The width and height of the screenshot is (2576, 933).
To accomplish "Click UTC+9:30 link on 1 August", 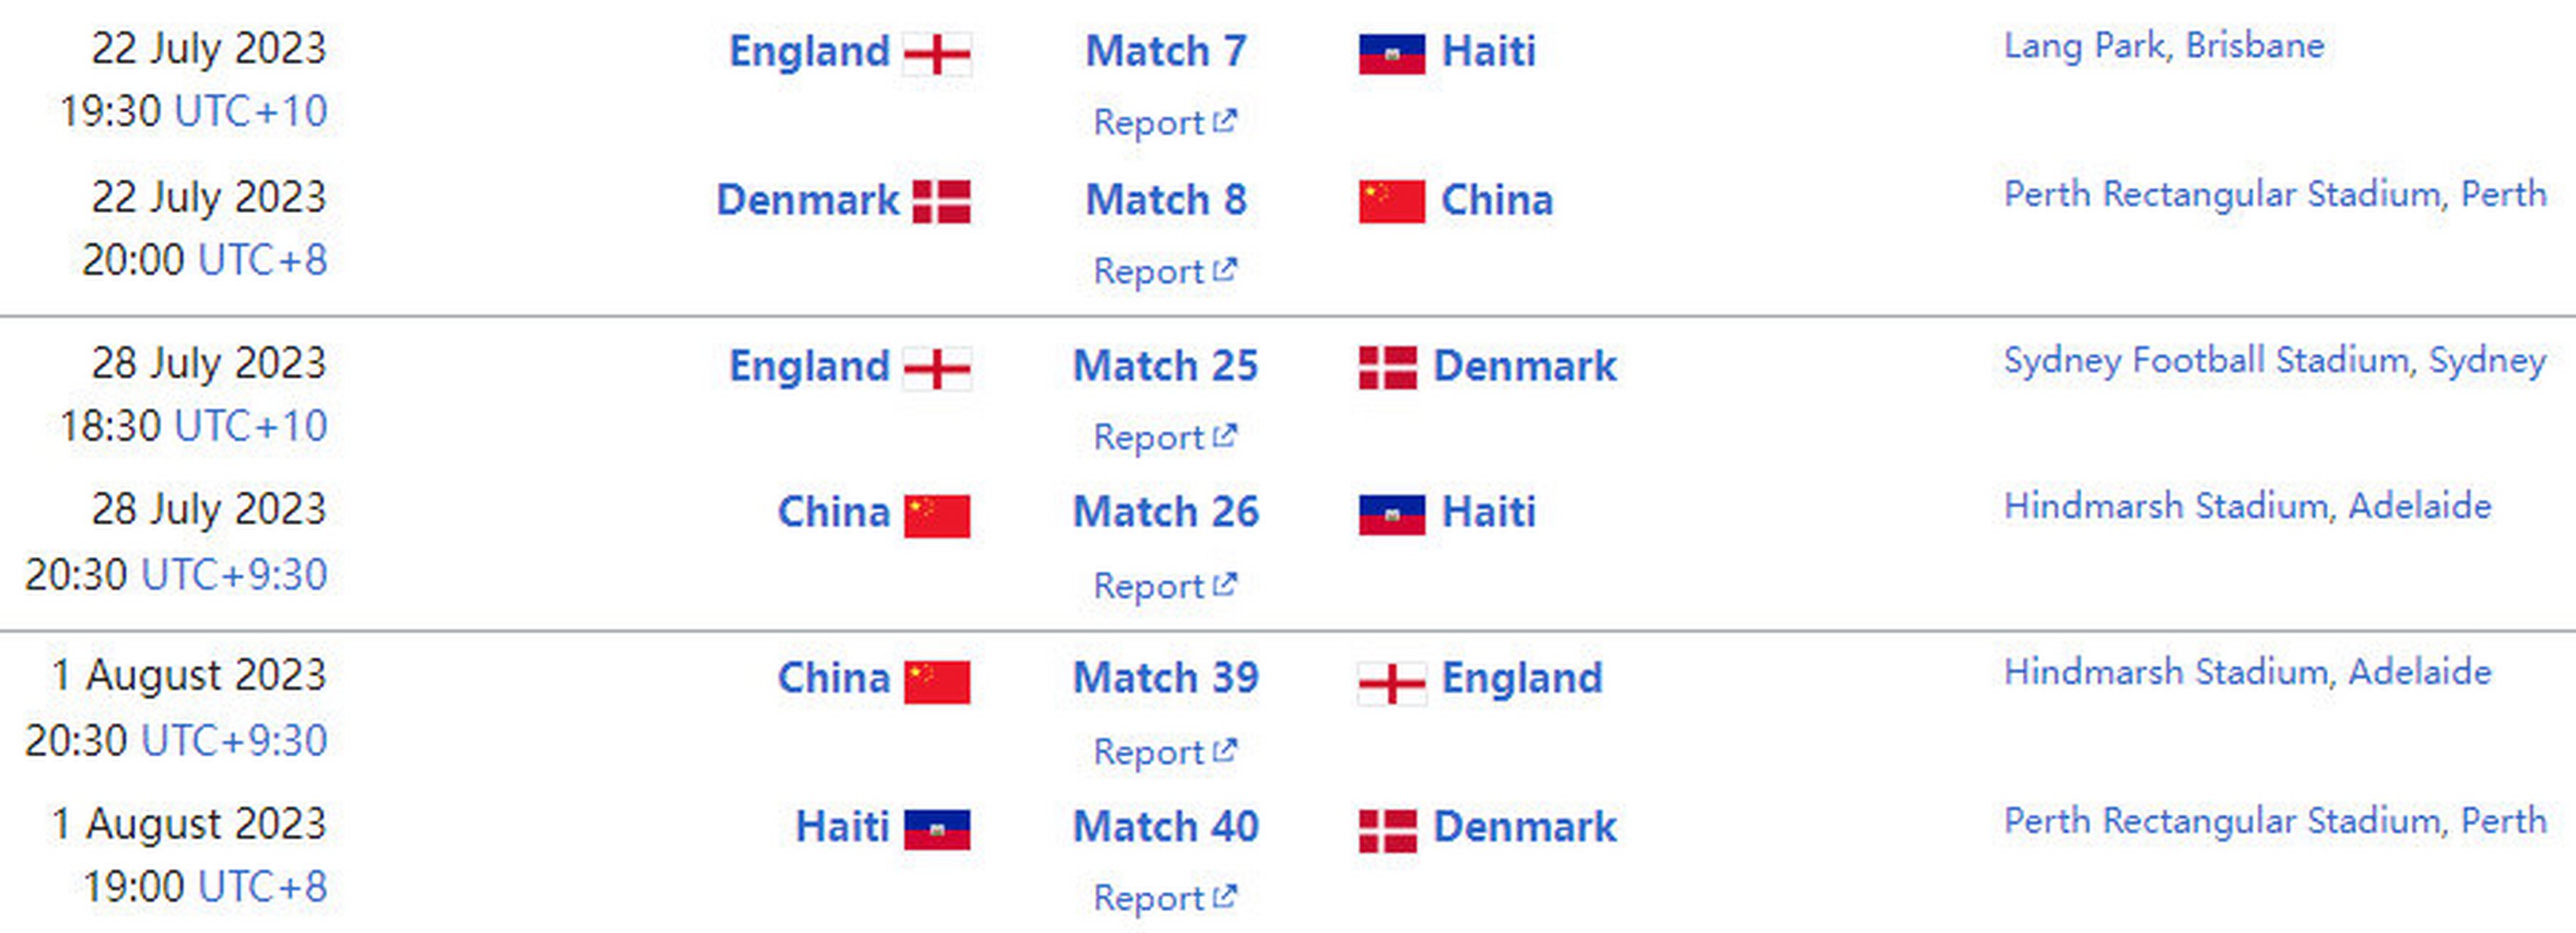I will (x=234, y=741).
